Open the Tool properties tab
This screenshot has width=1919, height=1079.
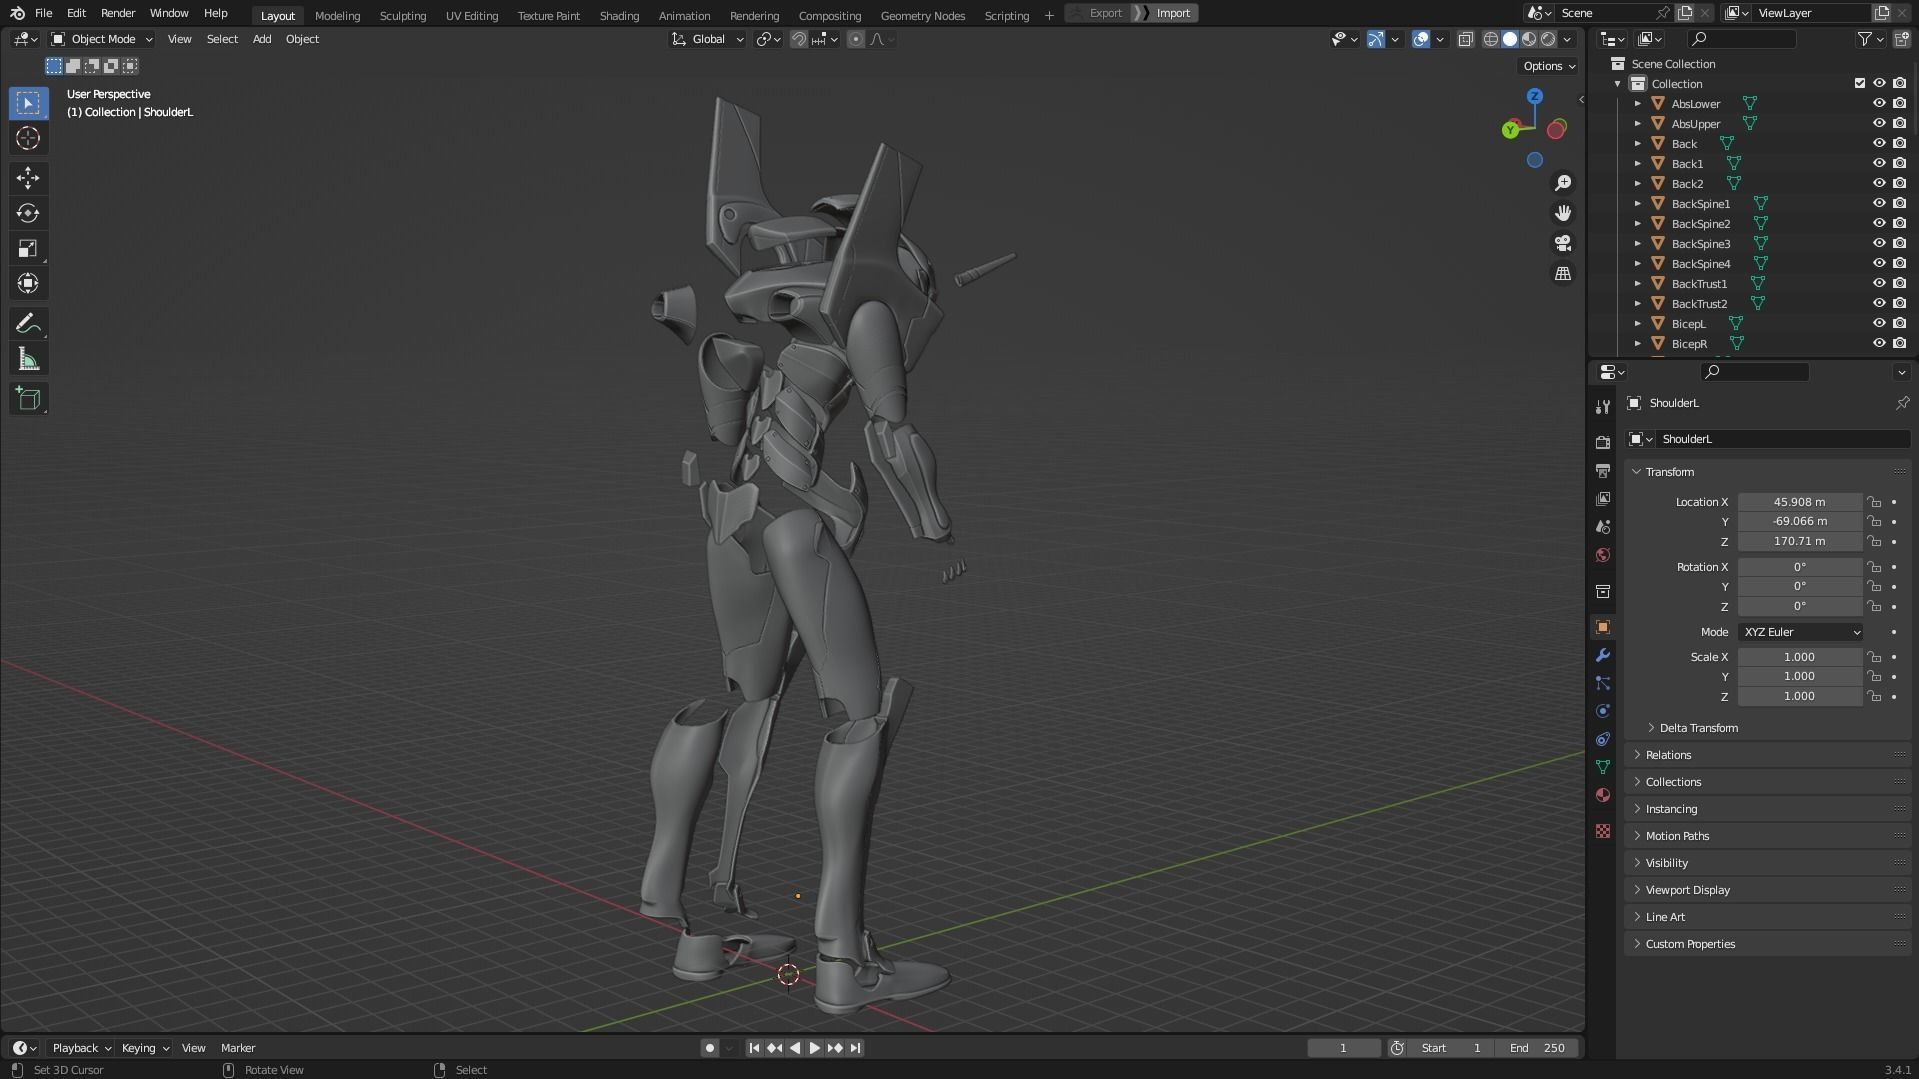point(1603,406)
